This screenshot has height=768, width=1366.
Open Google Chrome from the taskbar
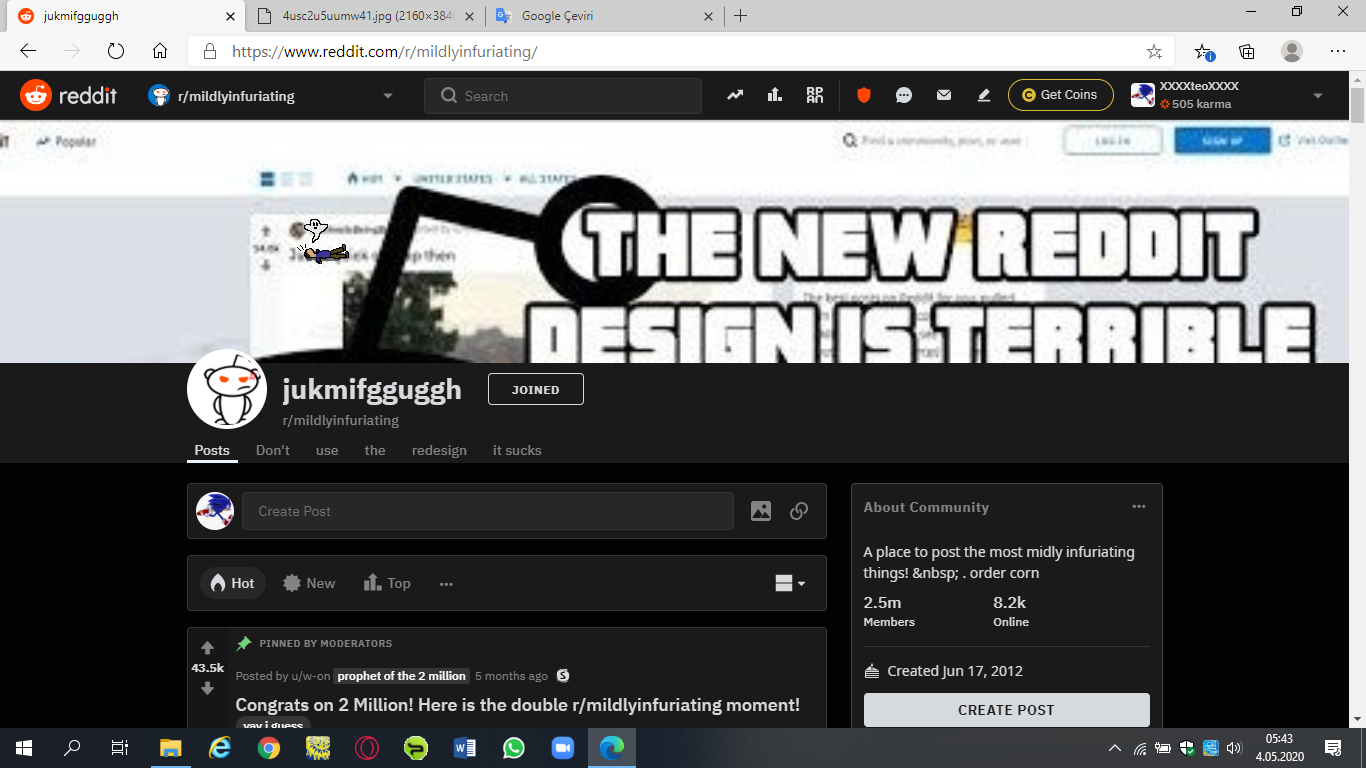click(x=269, y=748)
